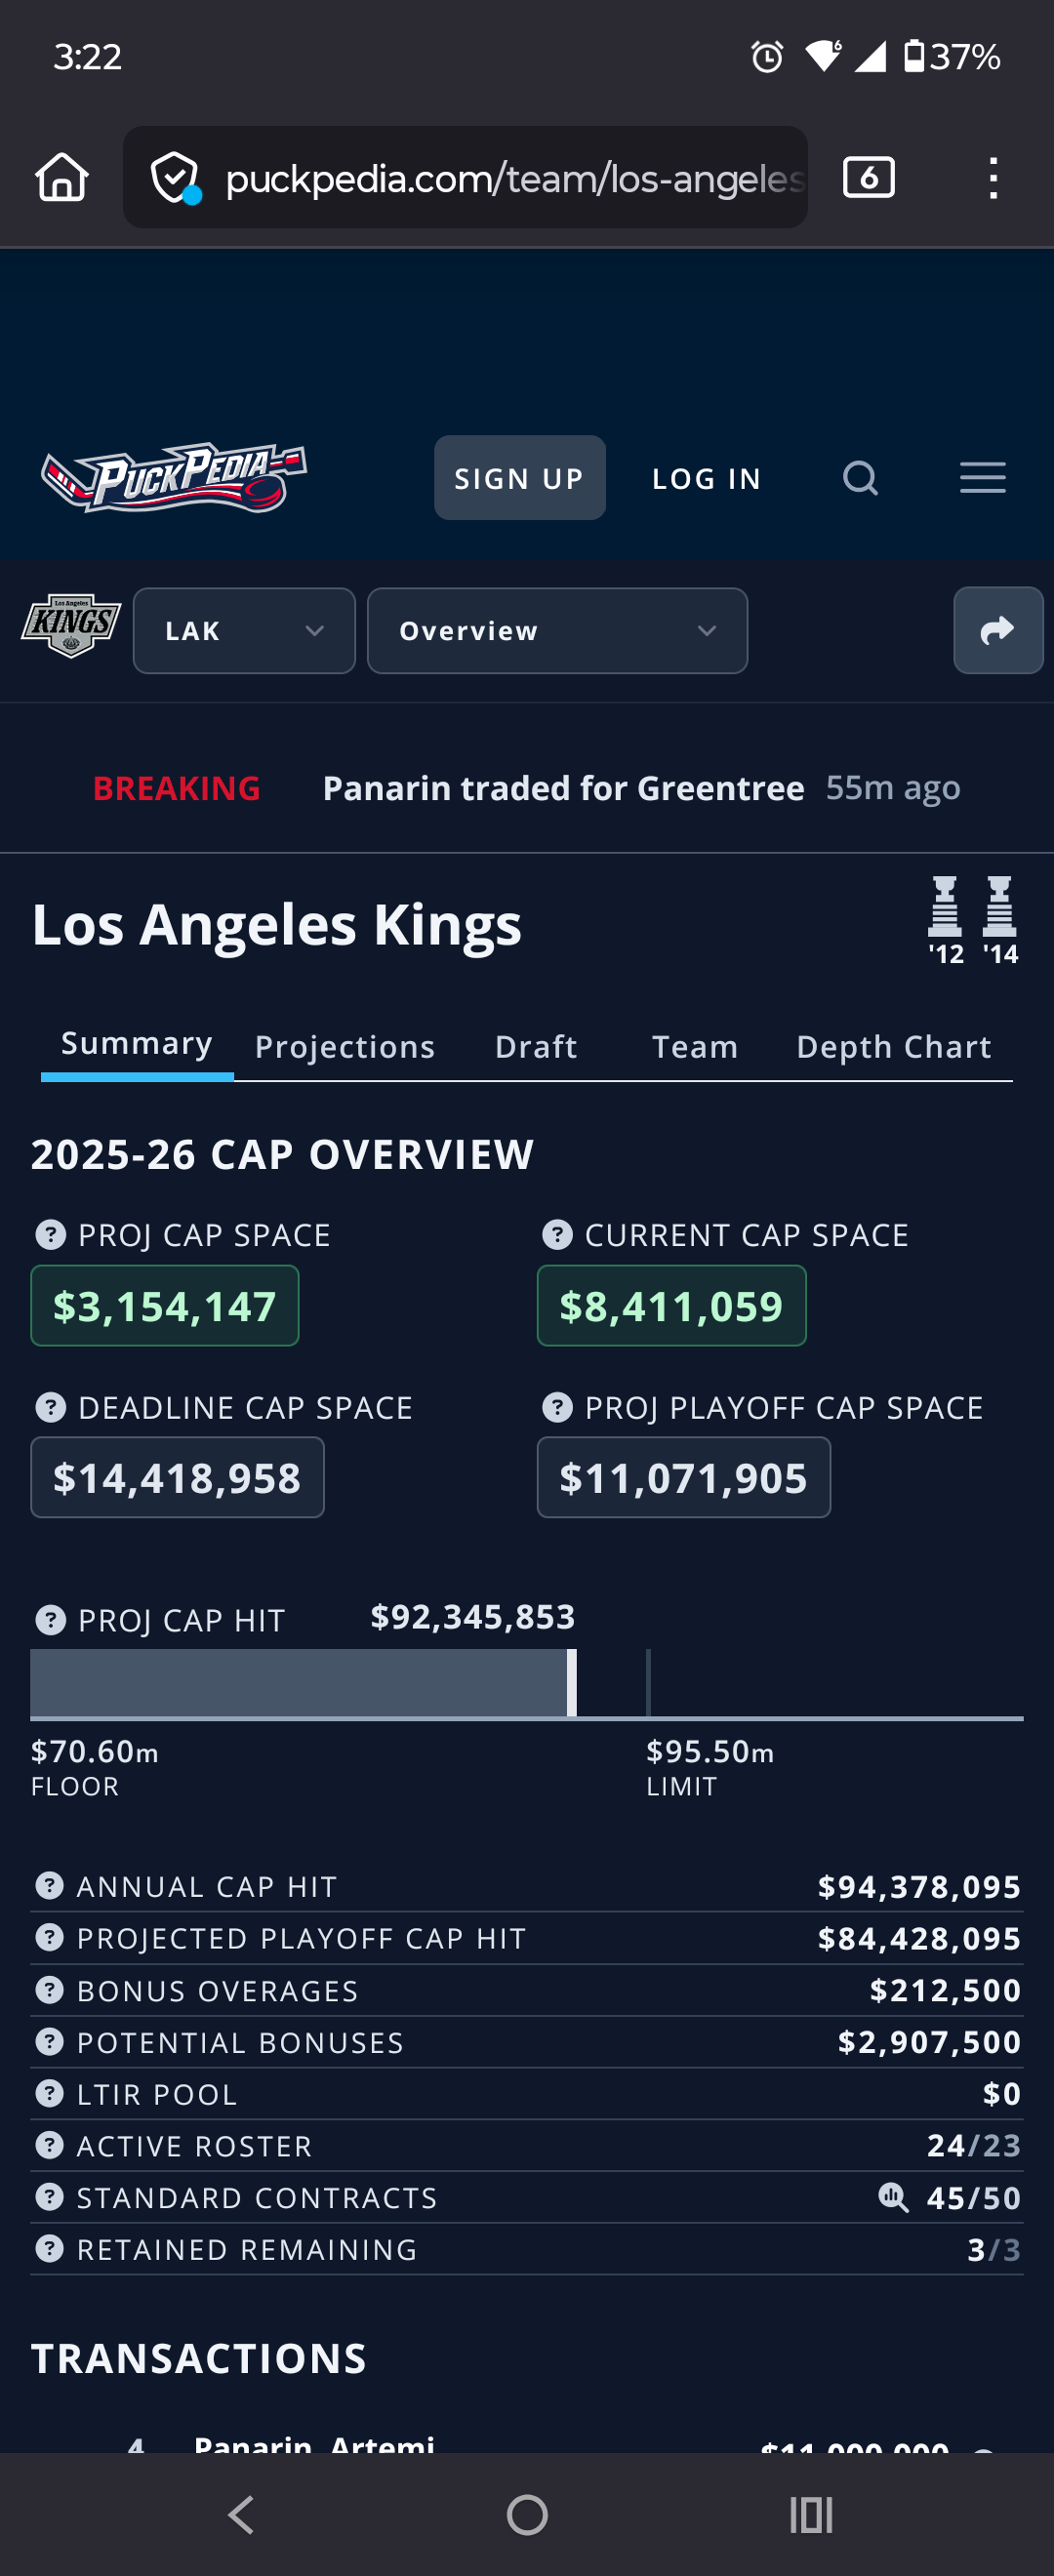Viewport: 1054px width, 2576px height.
Task: Tap the browser home icon
Action: coord(62,178)
